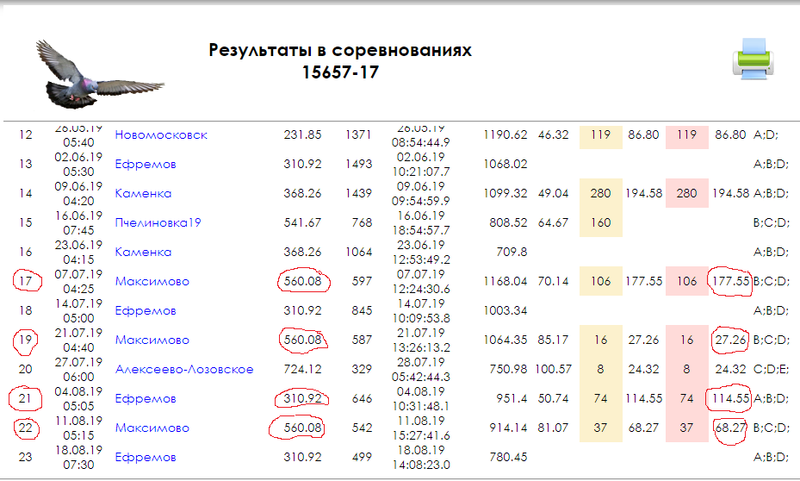
Task: Open the Алексеево-Лозовское race link
Action: tap(184, 369)
